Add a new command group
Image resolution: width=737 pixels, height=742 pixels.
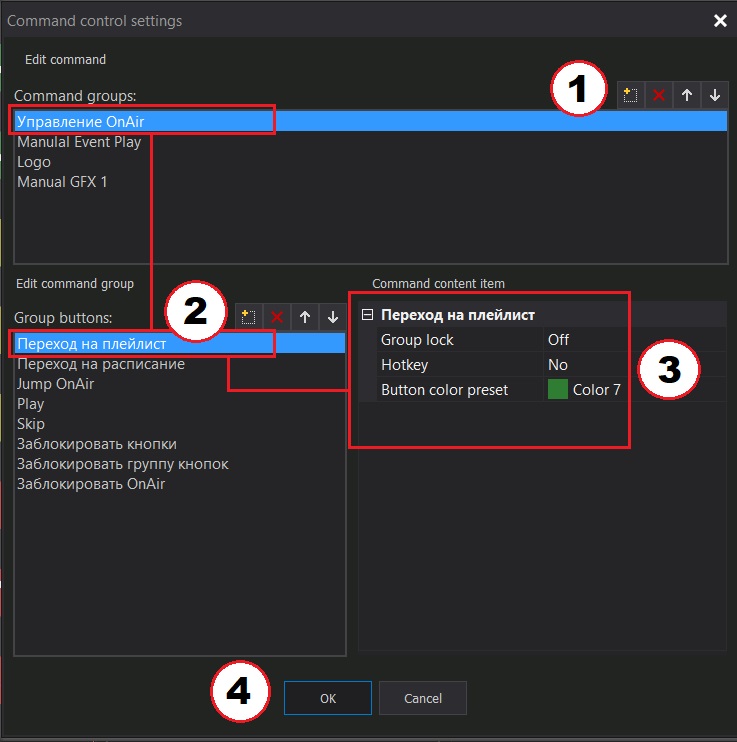(x=630, y=95)
